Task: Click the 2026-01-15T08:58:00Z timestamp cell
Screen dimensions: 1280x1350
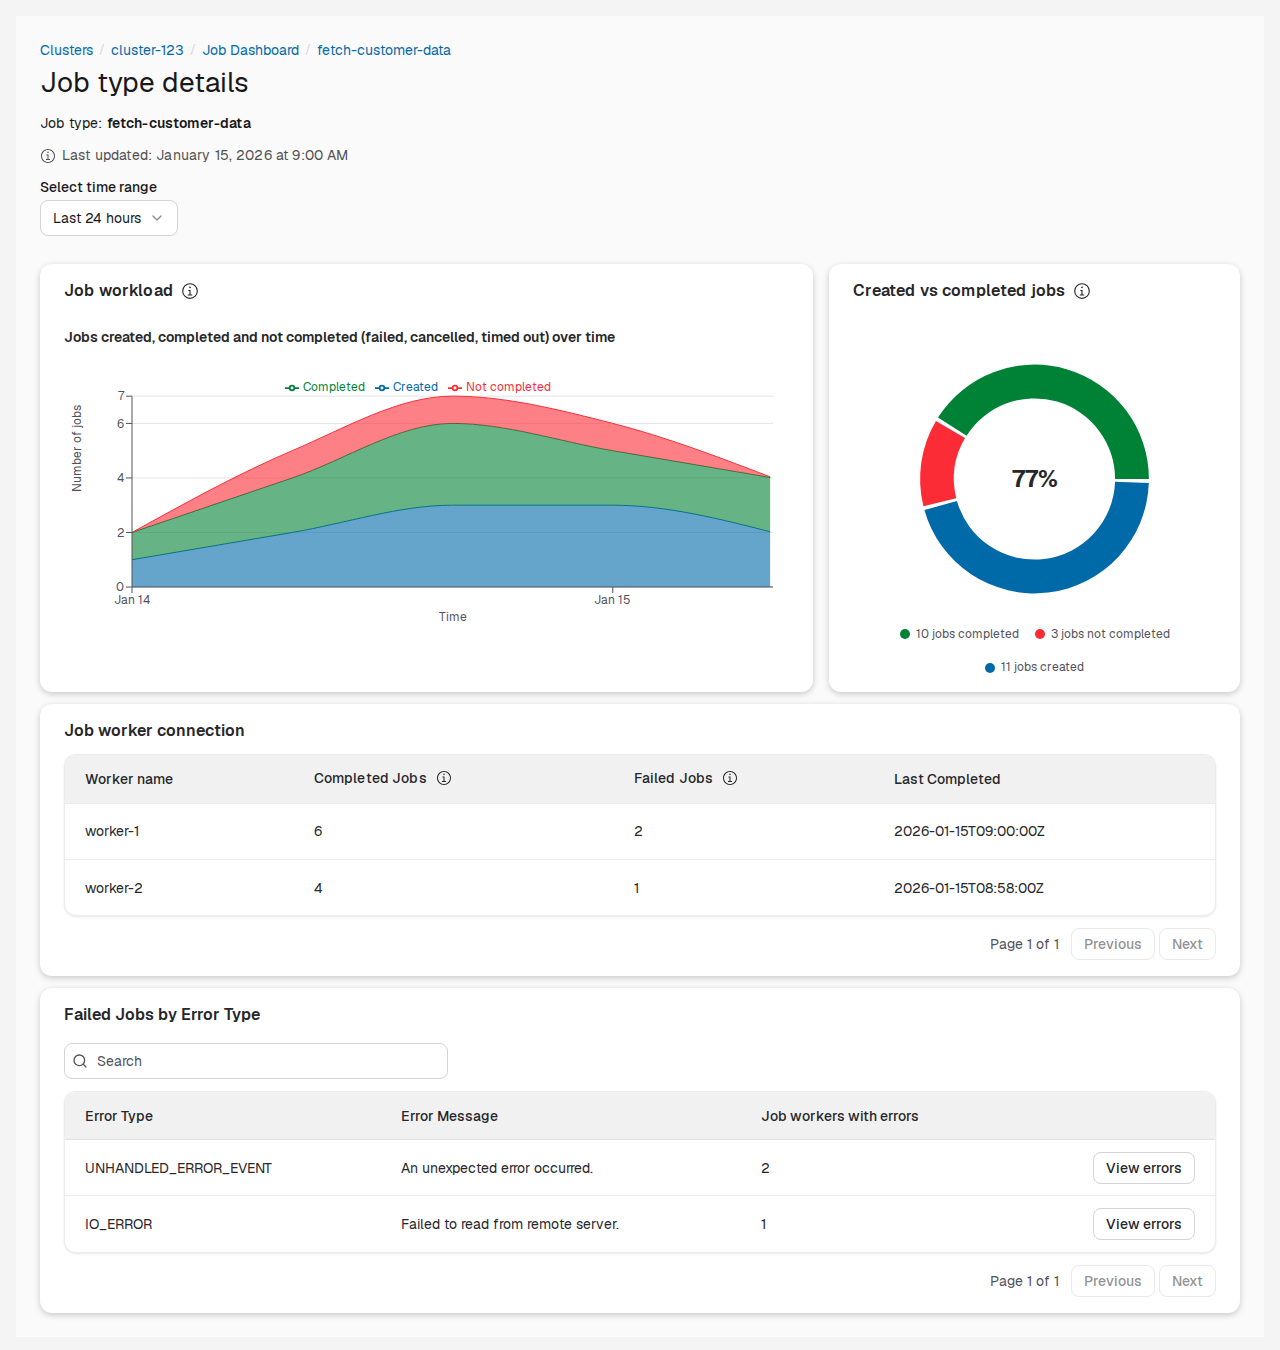Action: 969,888
